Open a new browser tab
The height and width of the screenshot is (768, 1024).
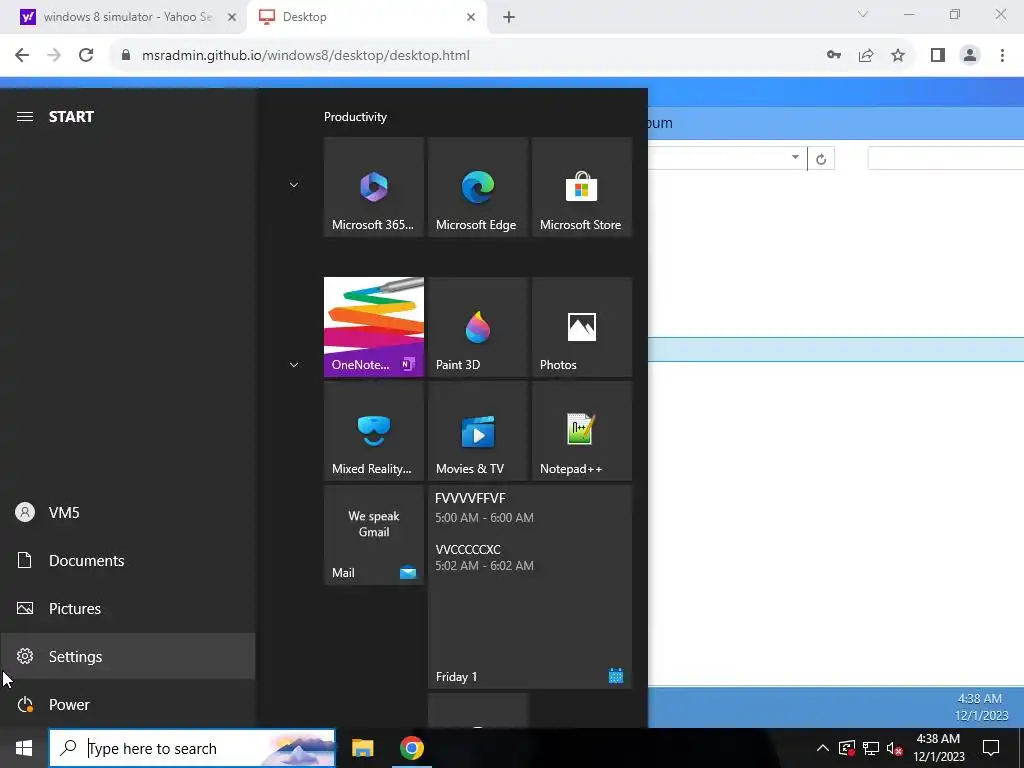click(x=509, y=18)
